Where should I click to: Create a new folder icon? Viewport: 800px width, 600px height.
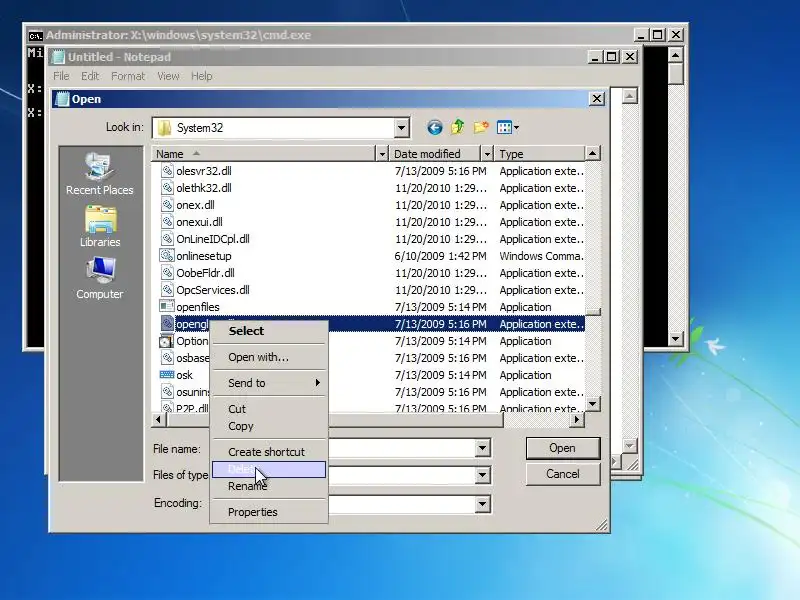(x=481, y=127)
